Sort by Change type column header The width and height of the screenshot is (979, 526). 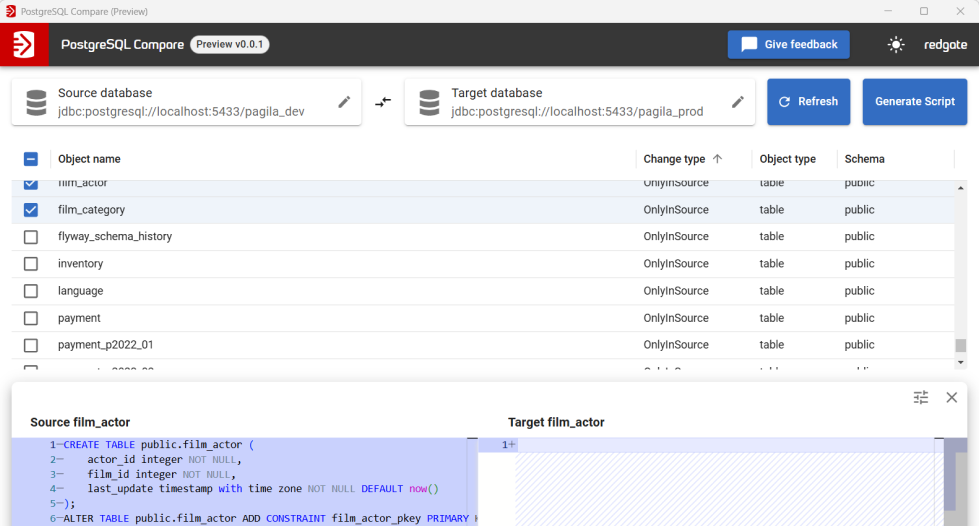[674, 159]
